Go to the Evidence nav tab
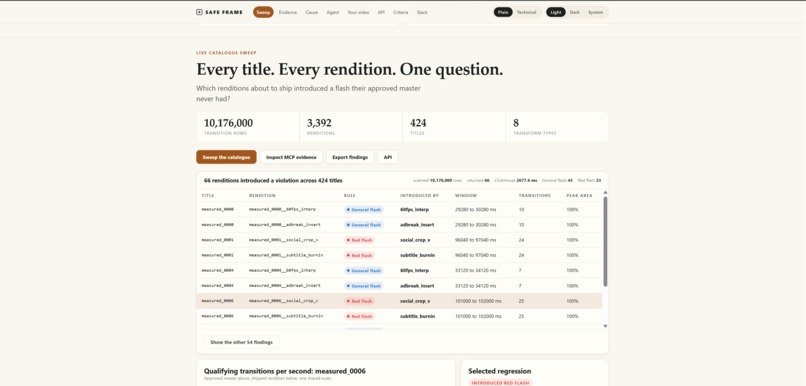This screenshot has width=806, height=386. (288, 12)
